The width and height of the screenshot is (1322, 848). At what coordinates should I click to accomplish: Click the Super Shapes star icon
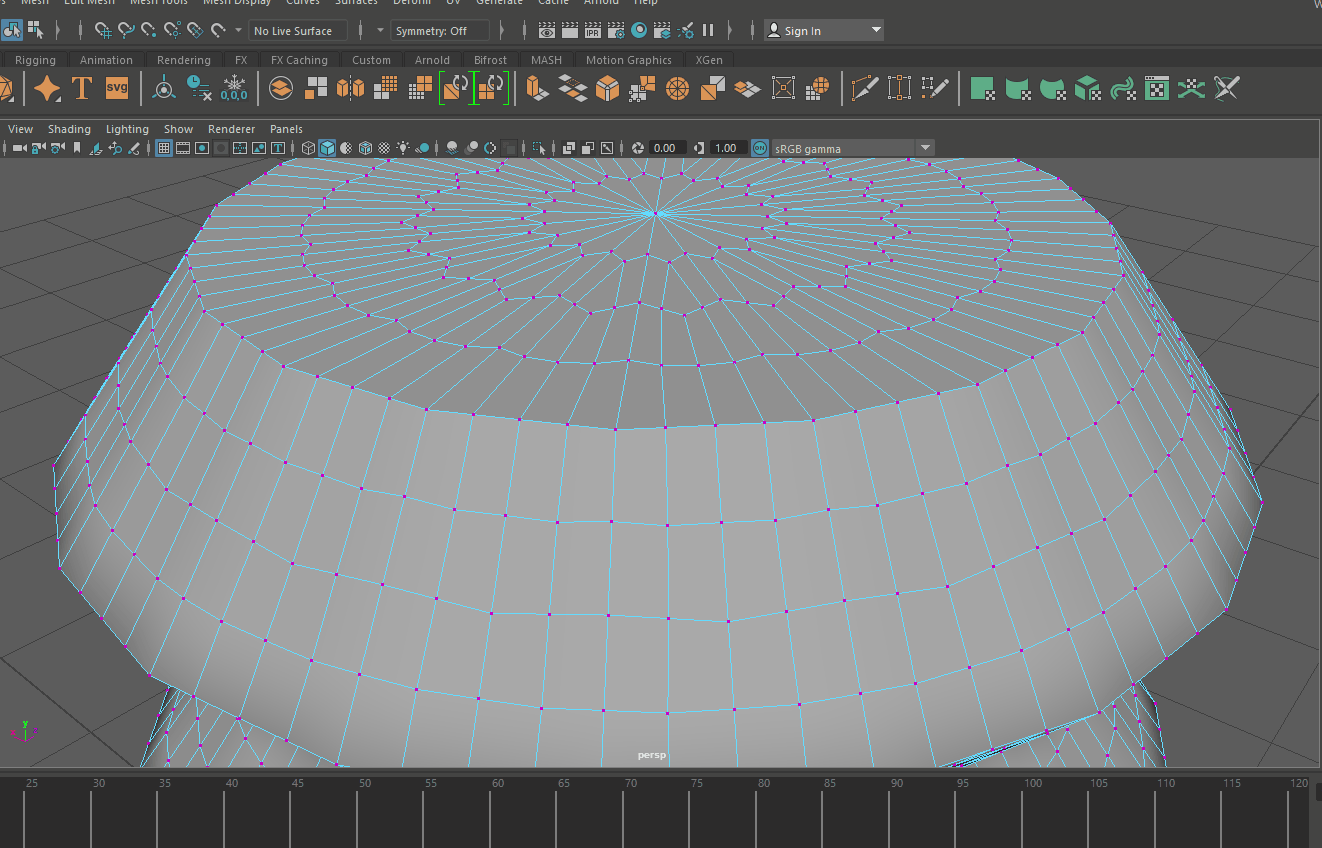pyautogui.click(x=47, y=89)
